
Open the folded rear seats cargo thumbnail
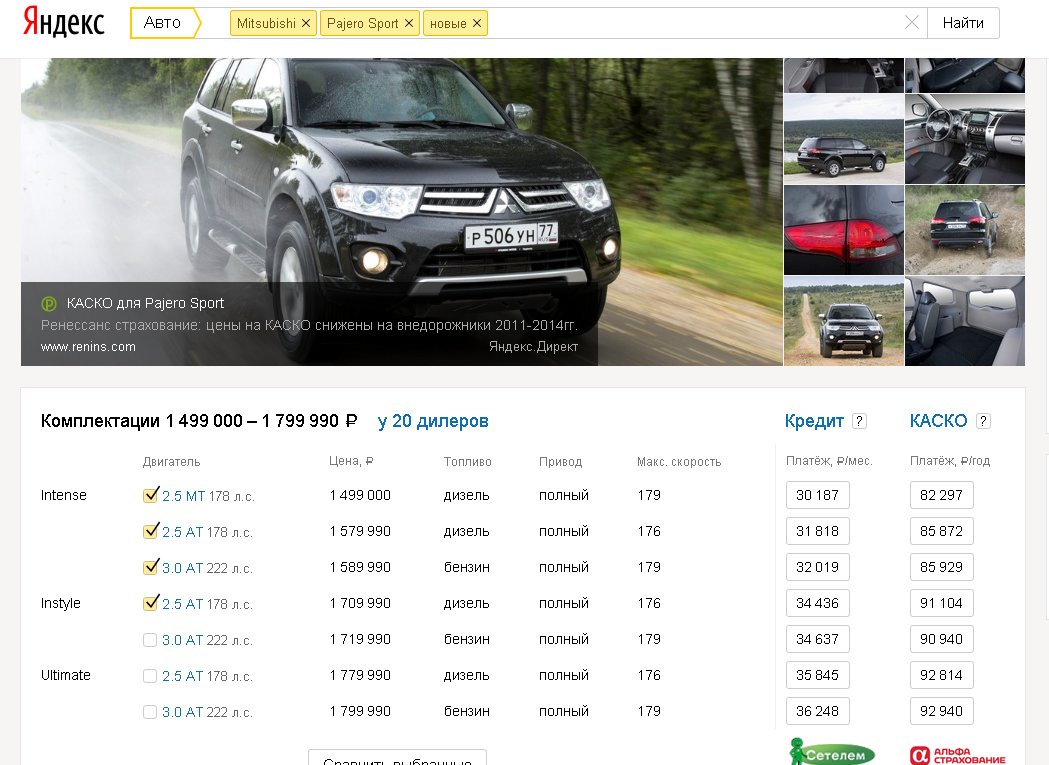point(965,321)
